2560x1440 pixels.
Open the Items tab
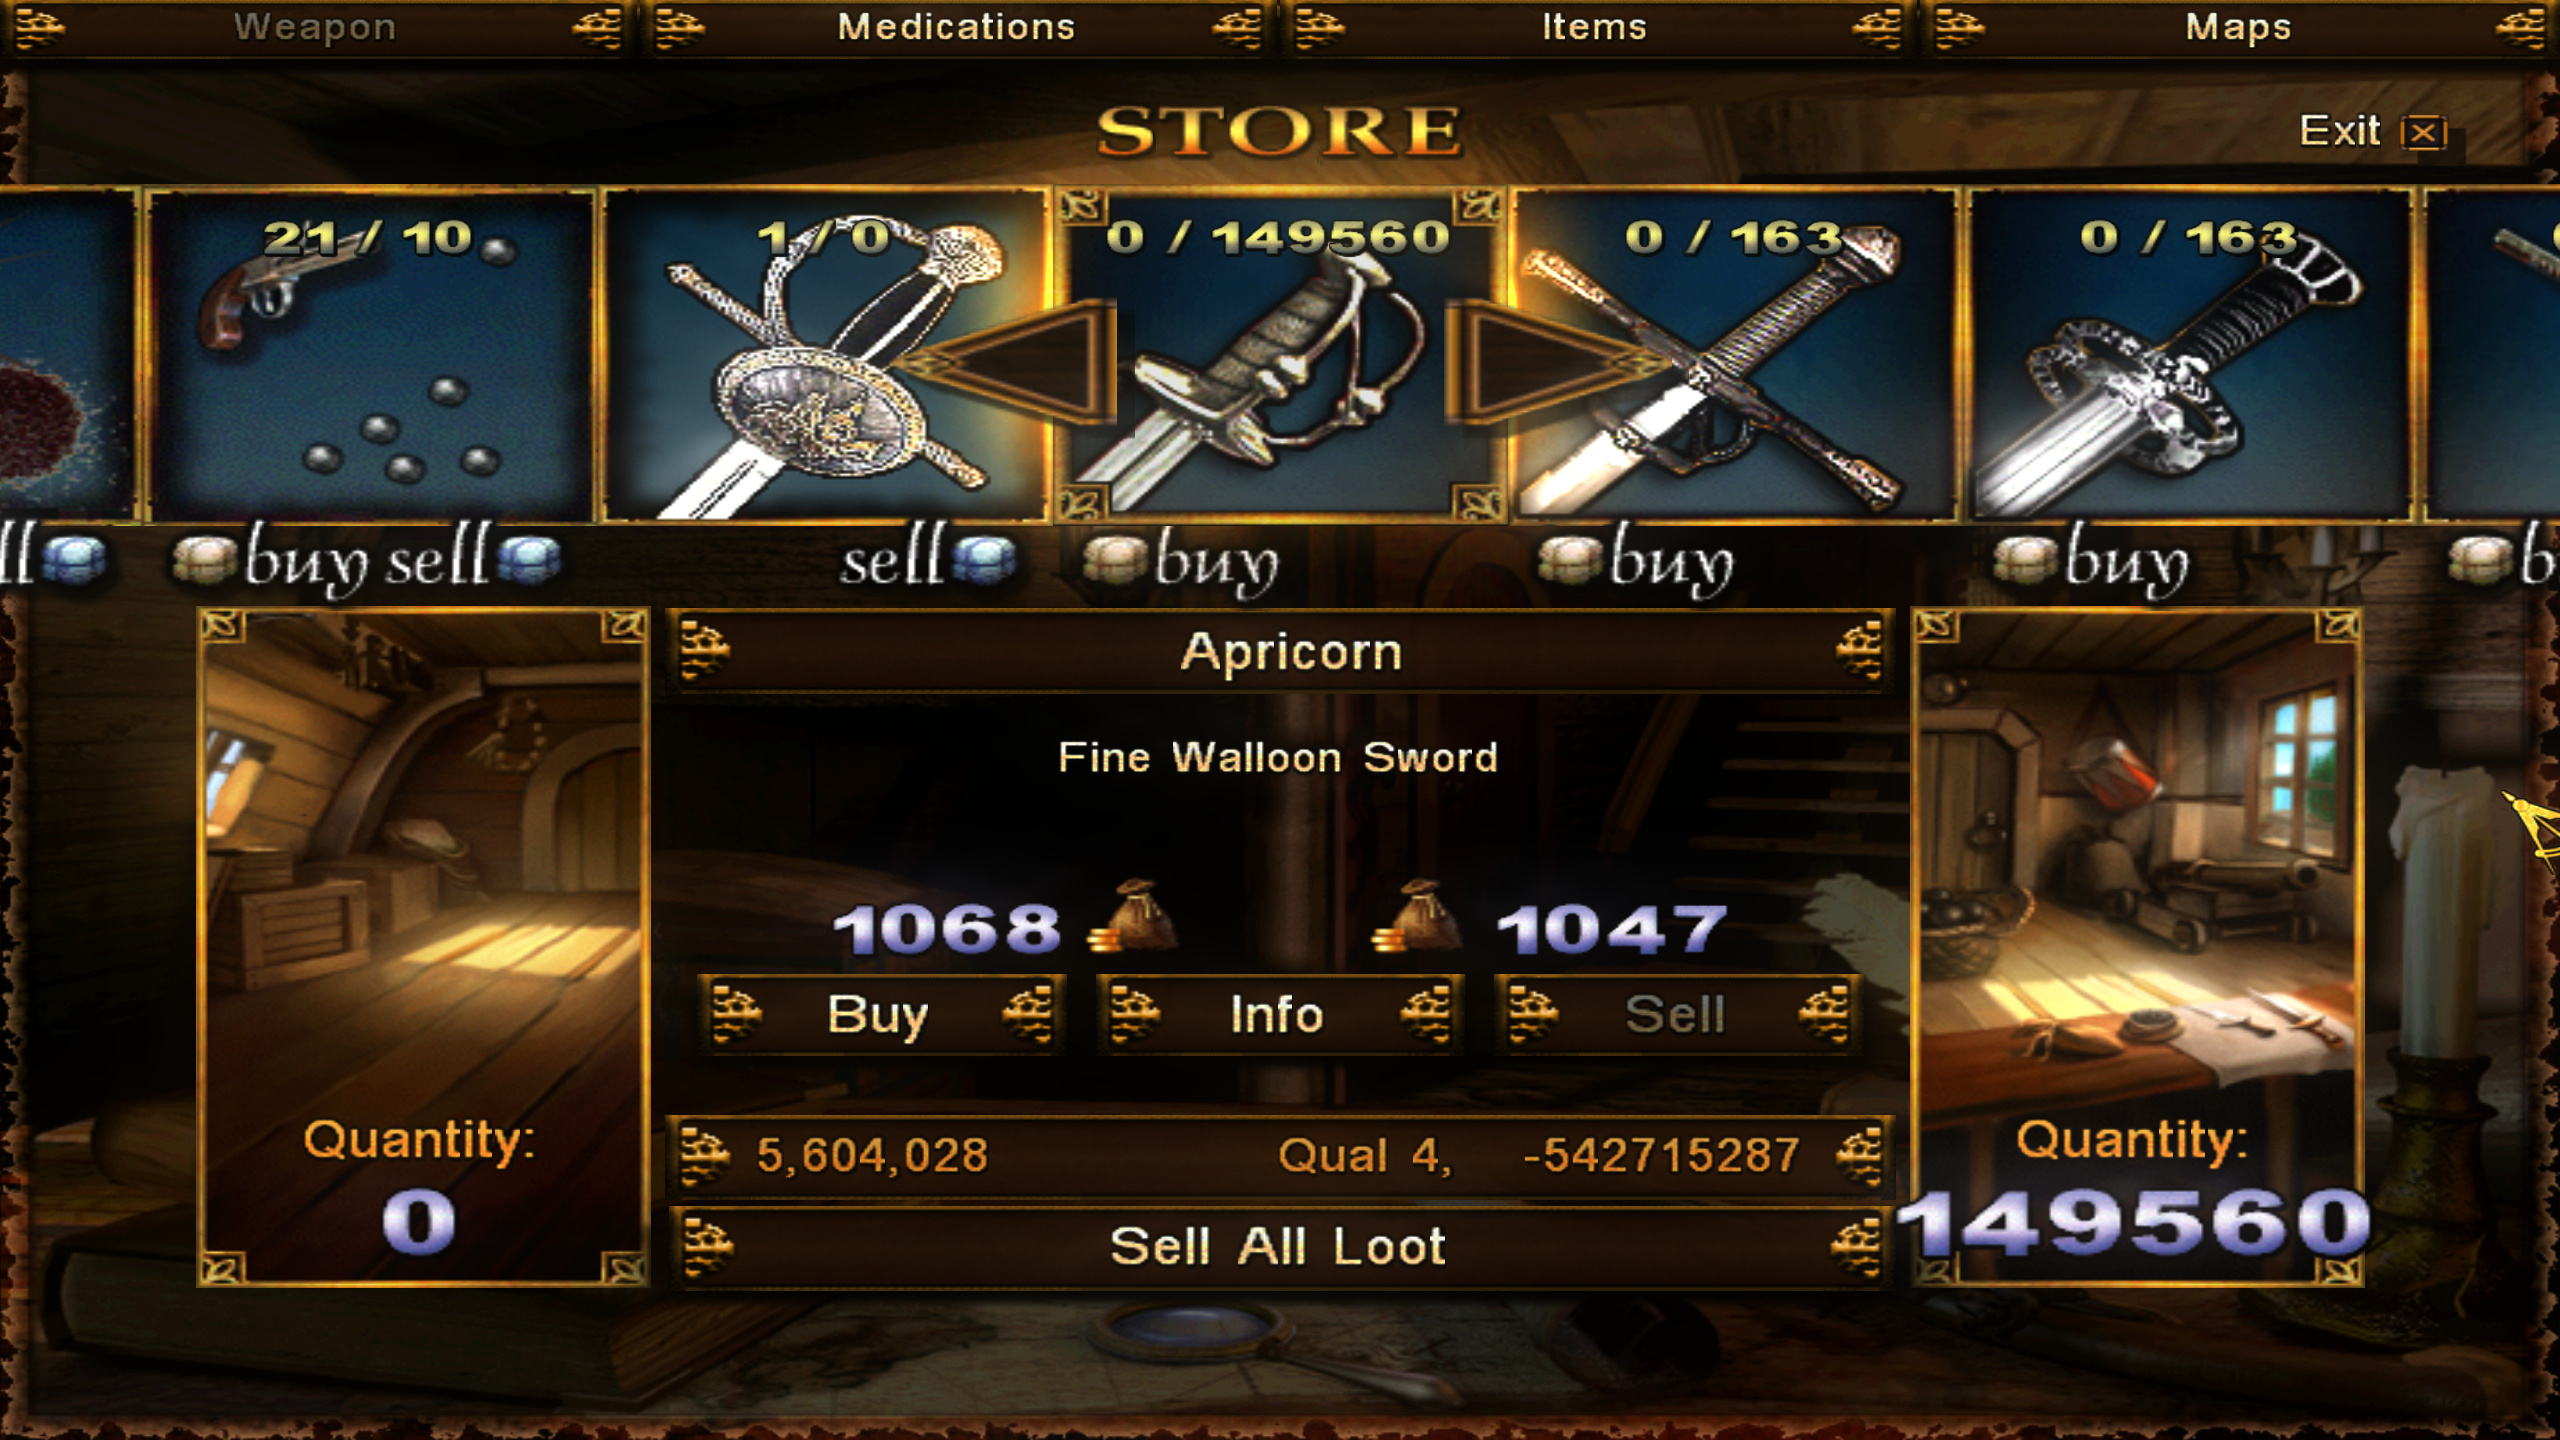(1594, 28)
